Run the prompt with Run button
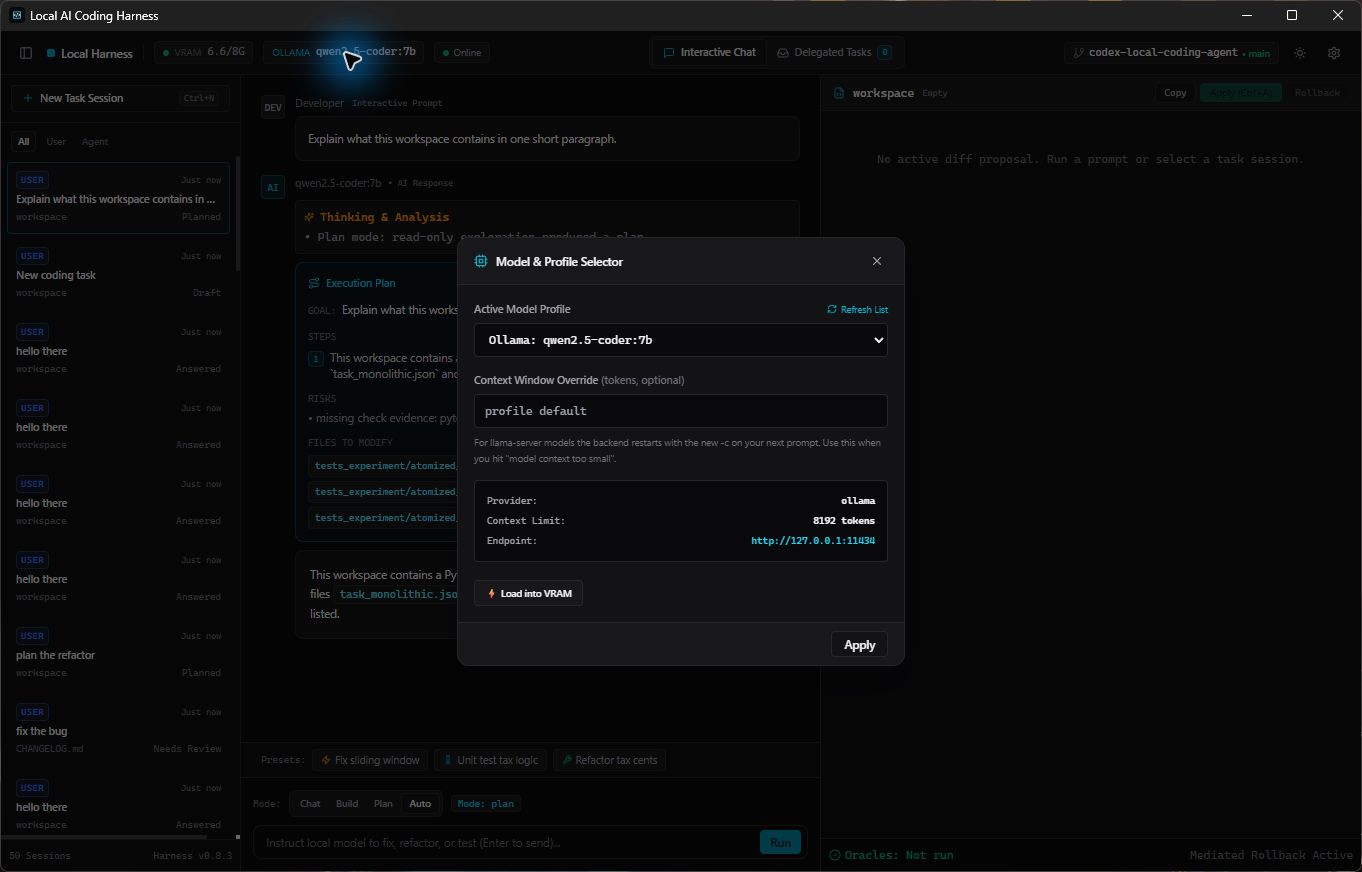This screenshot has height=872, width=1362. (x=780, y=843)
